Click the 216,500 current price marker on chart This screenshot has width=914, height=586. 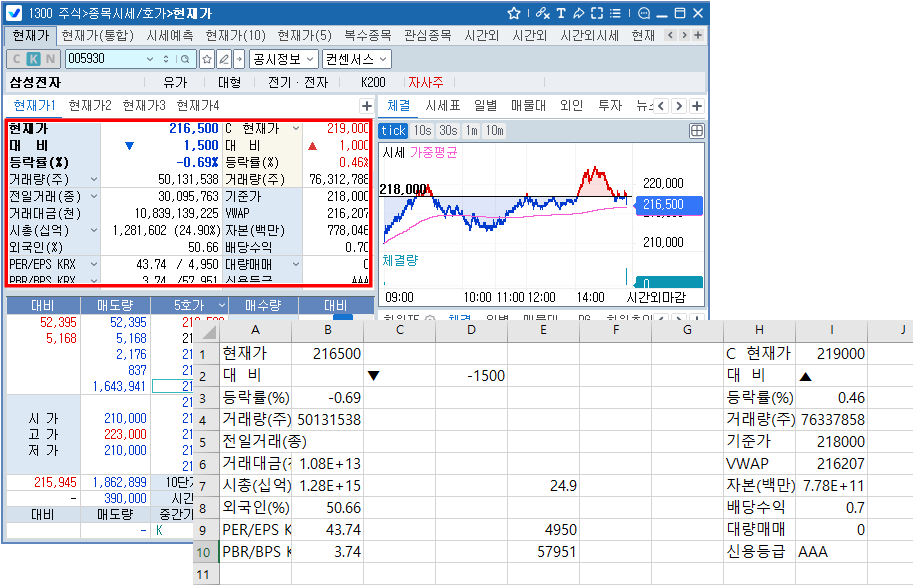[665, 204]
